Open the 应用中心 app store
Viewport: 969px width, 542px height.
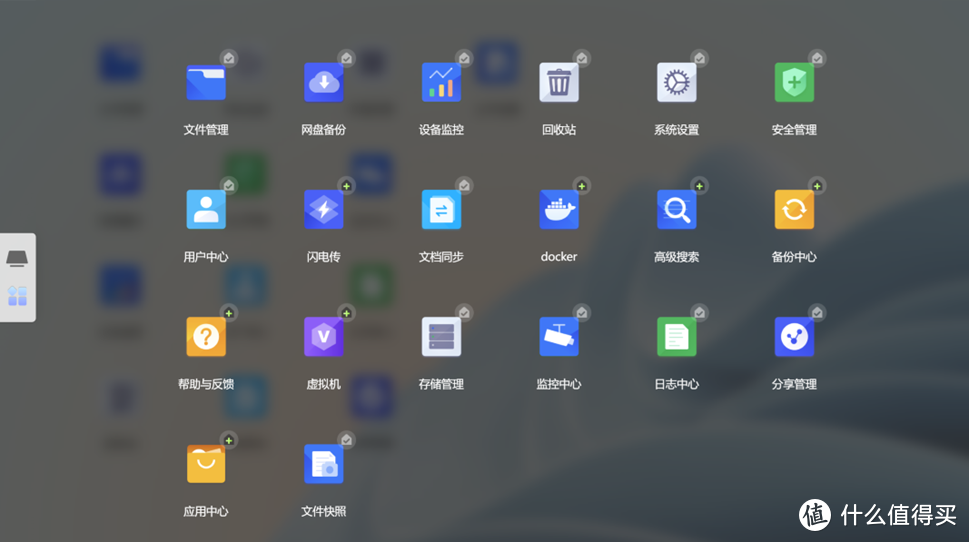(206, 464)
